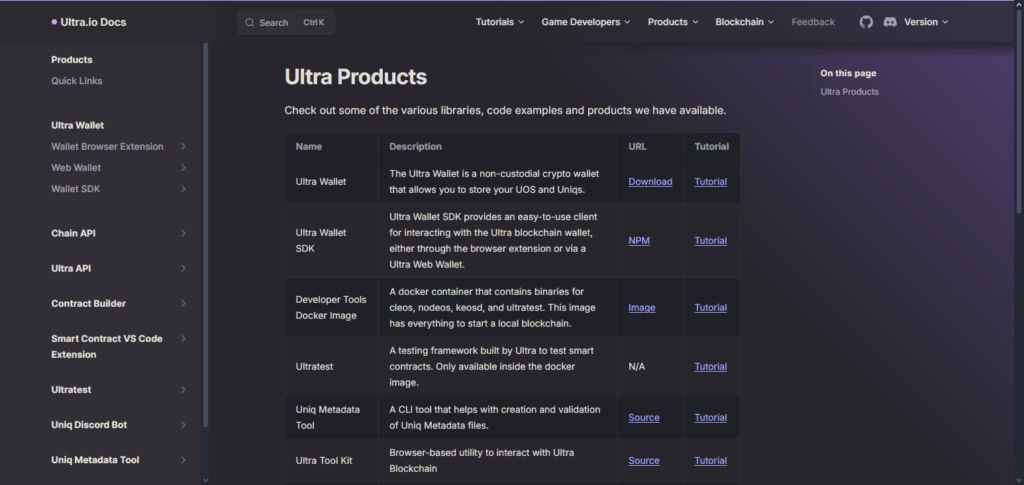Expand the Uniq Metadata Tool chevron
This screenshot has width=1024, height=485.
[184, 460]
